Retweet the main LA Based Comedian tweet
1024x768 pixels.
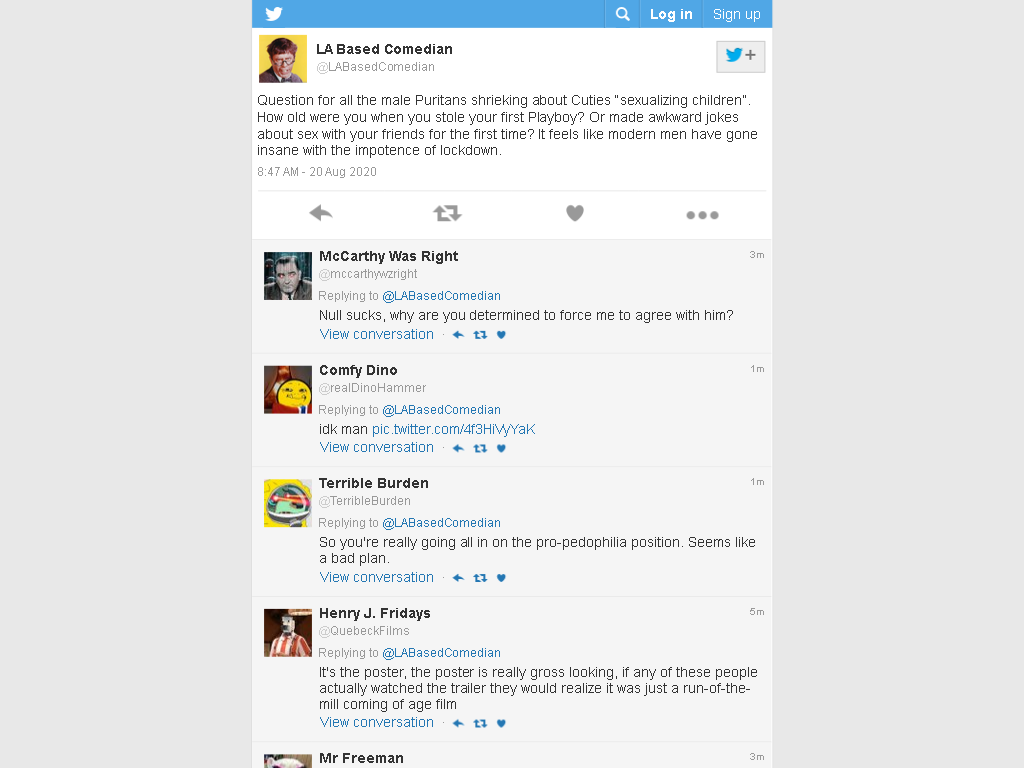pos(447,213)
